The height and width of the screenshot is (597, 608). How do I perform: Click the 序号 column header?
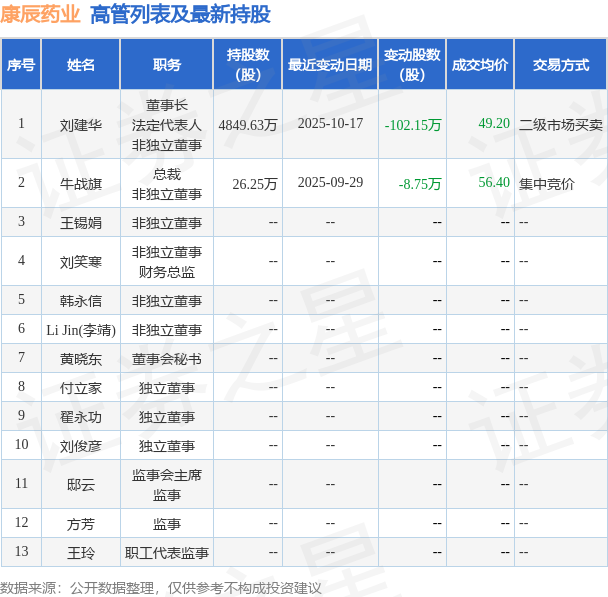tap(21, 65)
